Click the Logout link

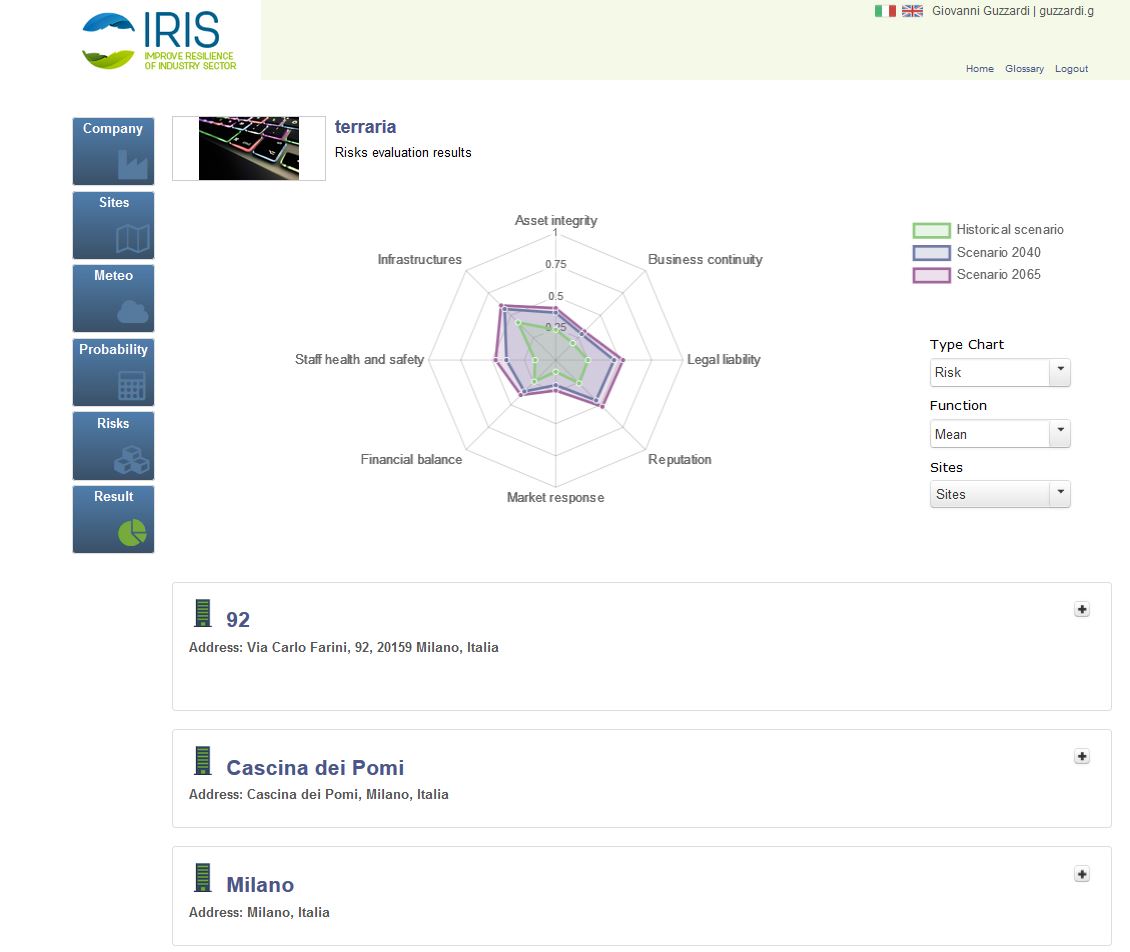coord(1071,68)
